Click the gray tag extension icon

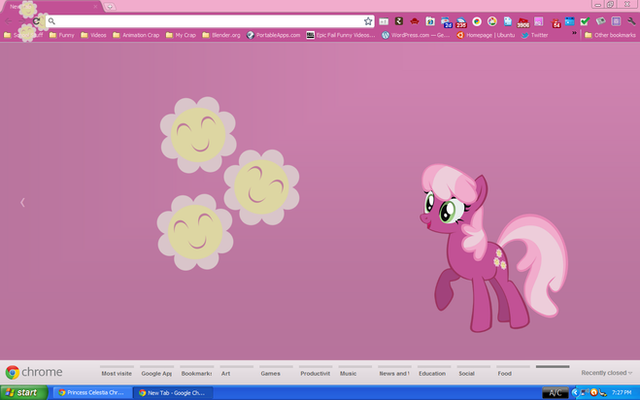[600, 21]
